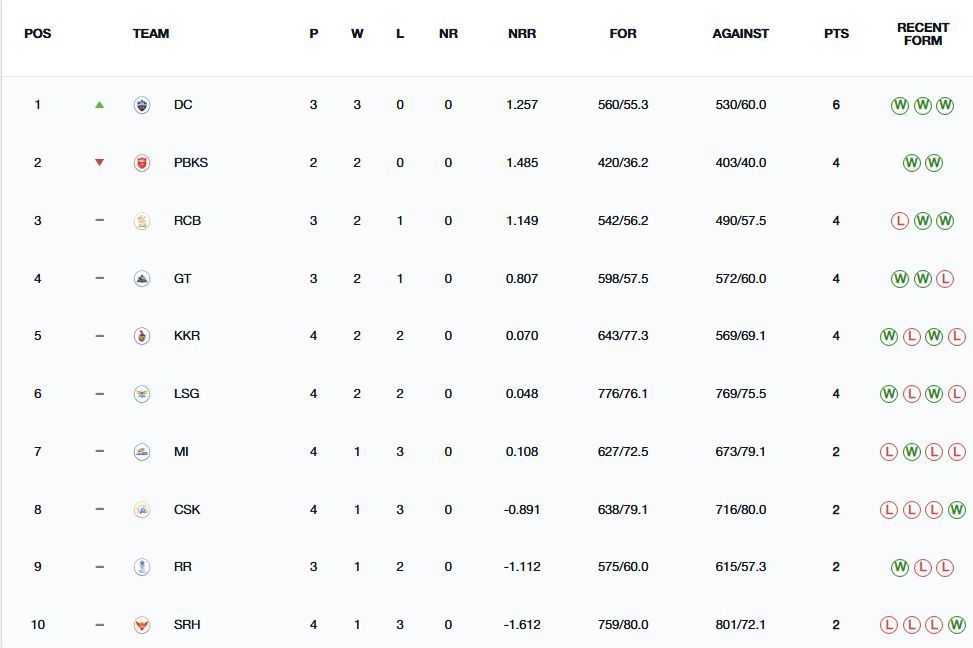Click the GT team logo icon
This screenshot has width=973, height=648.
(142, 279)
